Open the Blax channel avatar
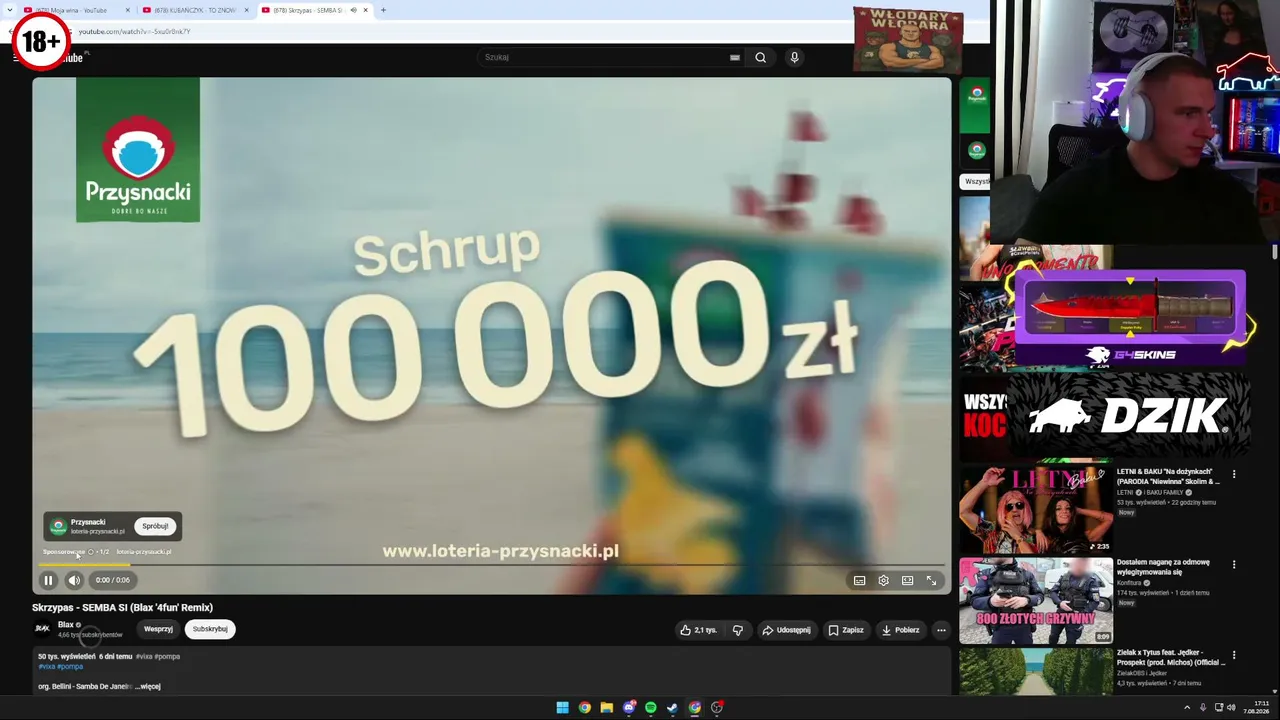This screenshot has width=1280, height=720. 42,629
